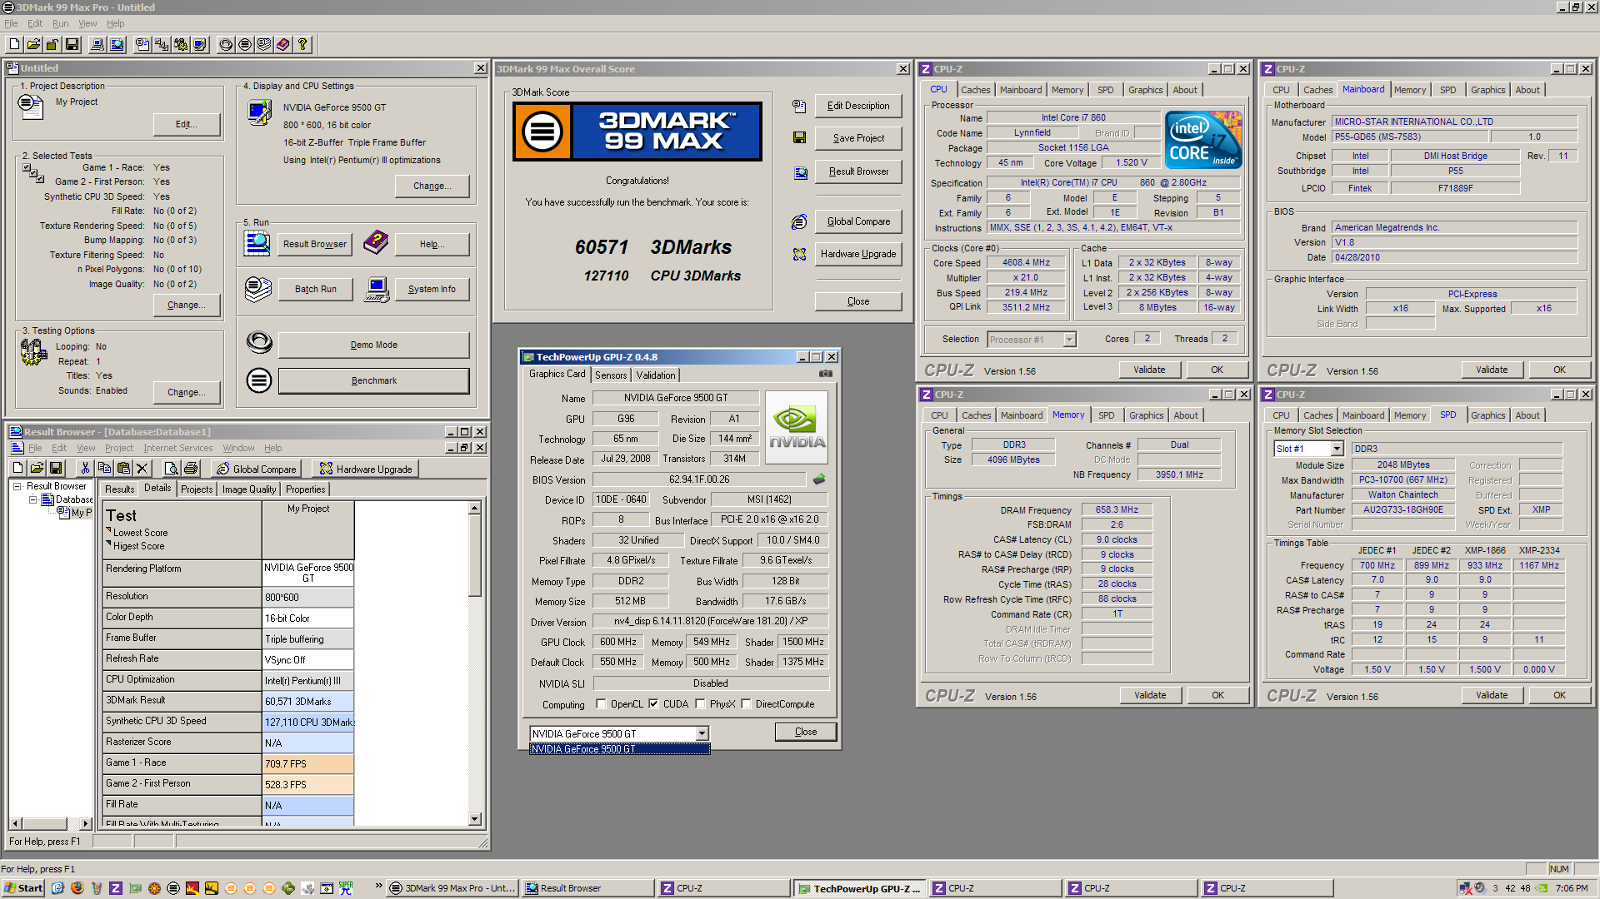This screenshot has height=899, width=1600.
Task: Click the BIOS save chip icon in GPU-Z
Action: tap(819, 479)
